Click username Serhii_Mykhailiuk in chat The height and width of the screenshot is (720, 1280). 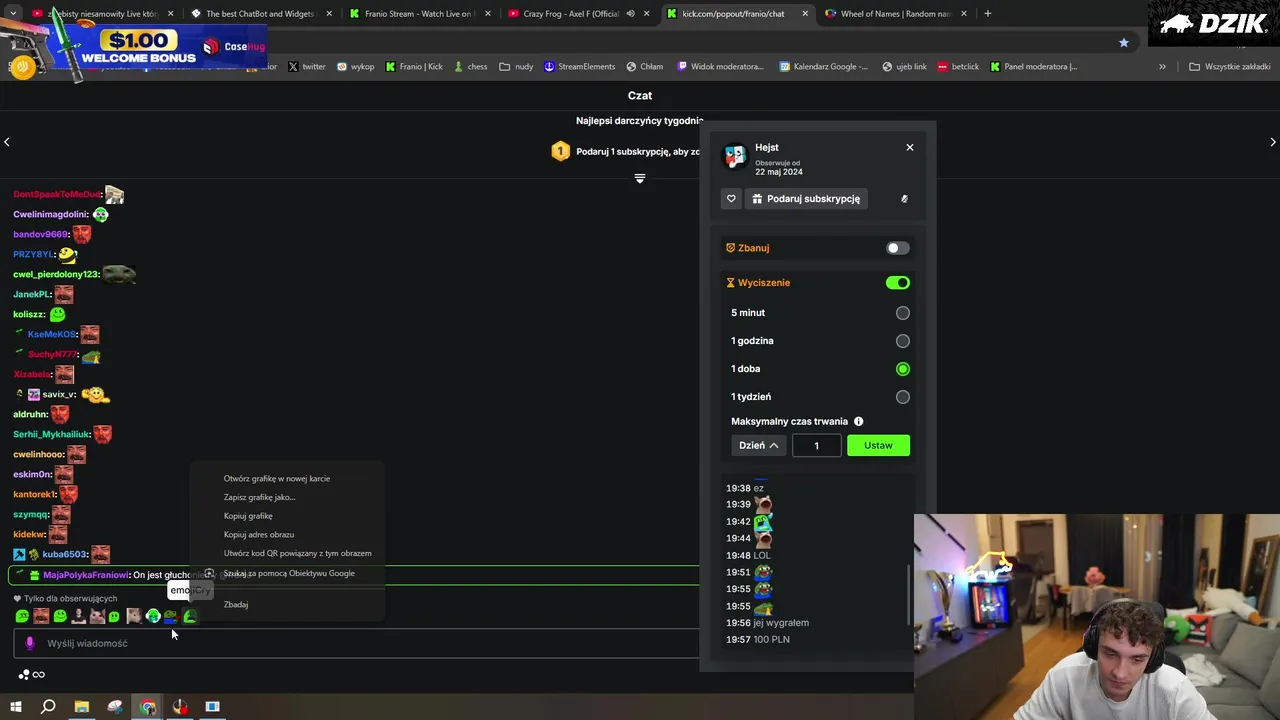[51, 435]
